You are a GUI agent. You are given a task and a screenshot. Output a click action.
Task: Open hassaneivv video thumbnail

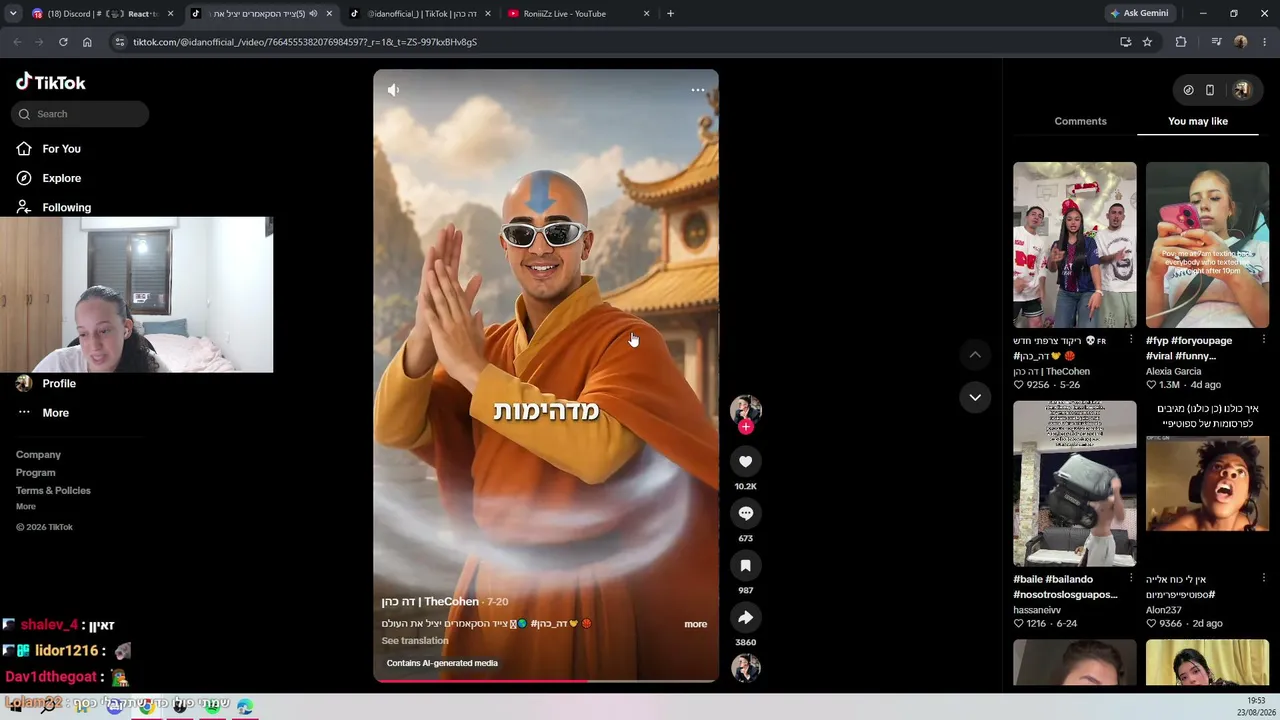(x=1075, y=484)
